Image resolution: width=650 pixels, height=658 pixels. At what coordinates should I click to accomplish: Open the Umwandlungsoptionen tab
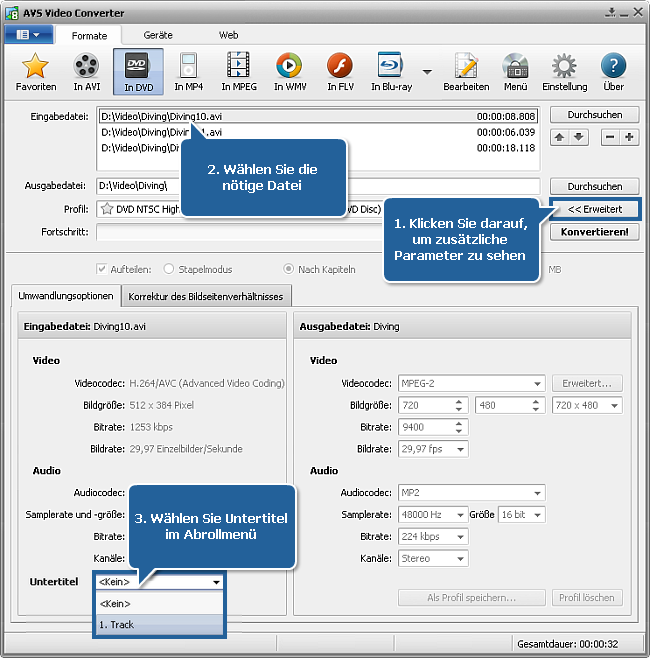(66, 296)
